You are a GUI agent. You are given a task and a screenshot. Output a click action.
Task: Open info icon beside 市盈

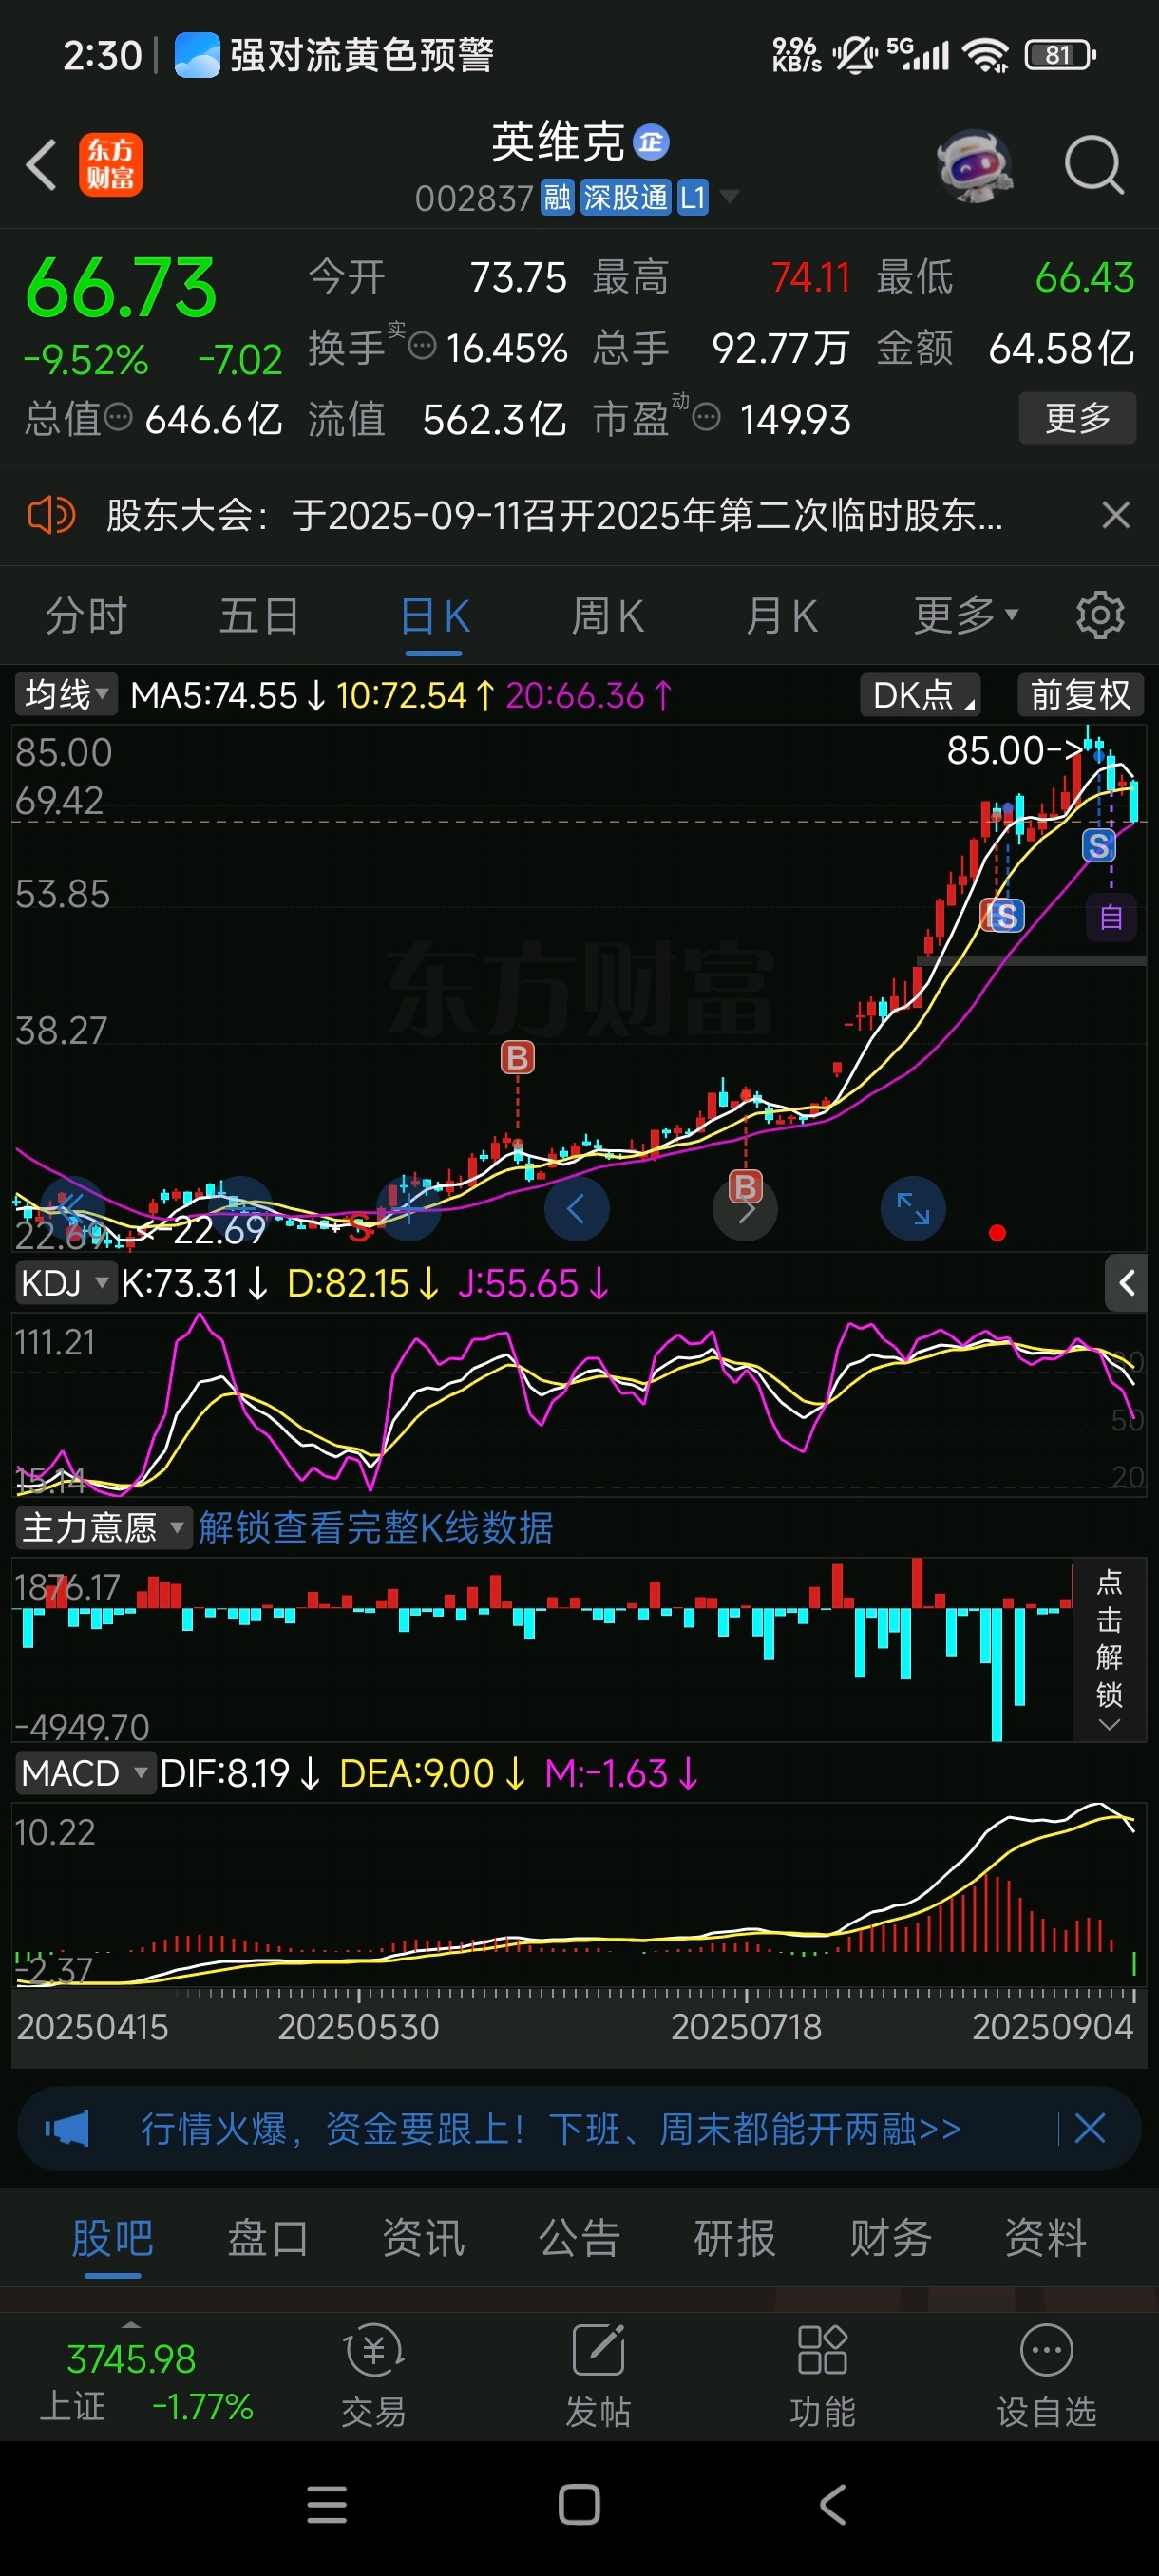click(706, 417)
